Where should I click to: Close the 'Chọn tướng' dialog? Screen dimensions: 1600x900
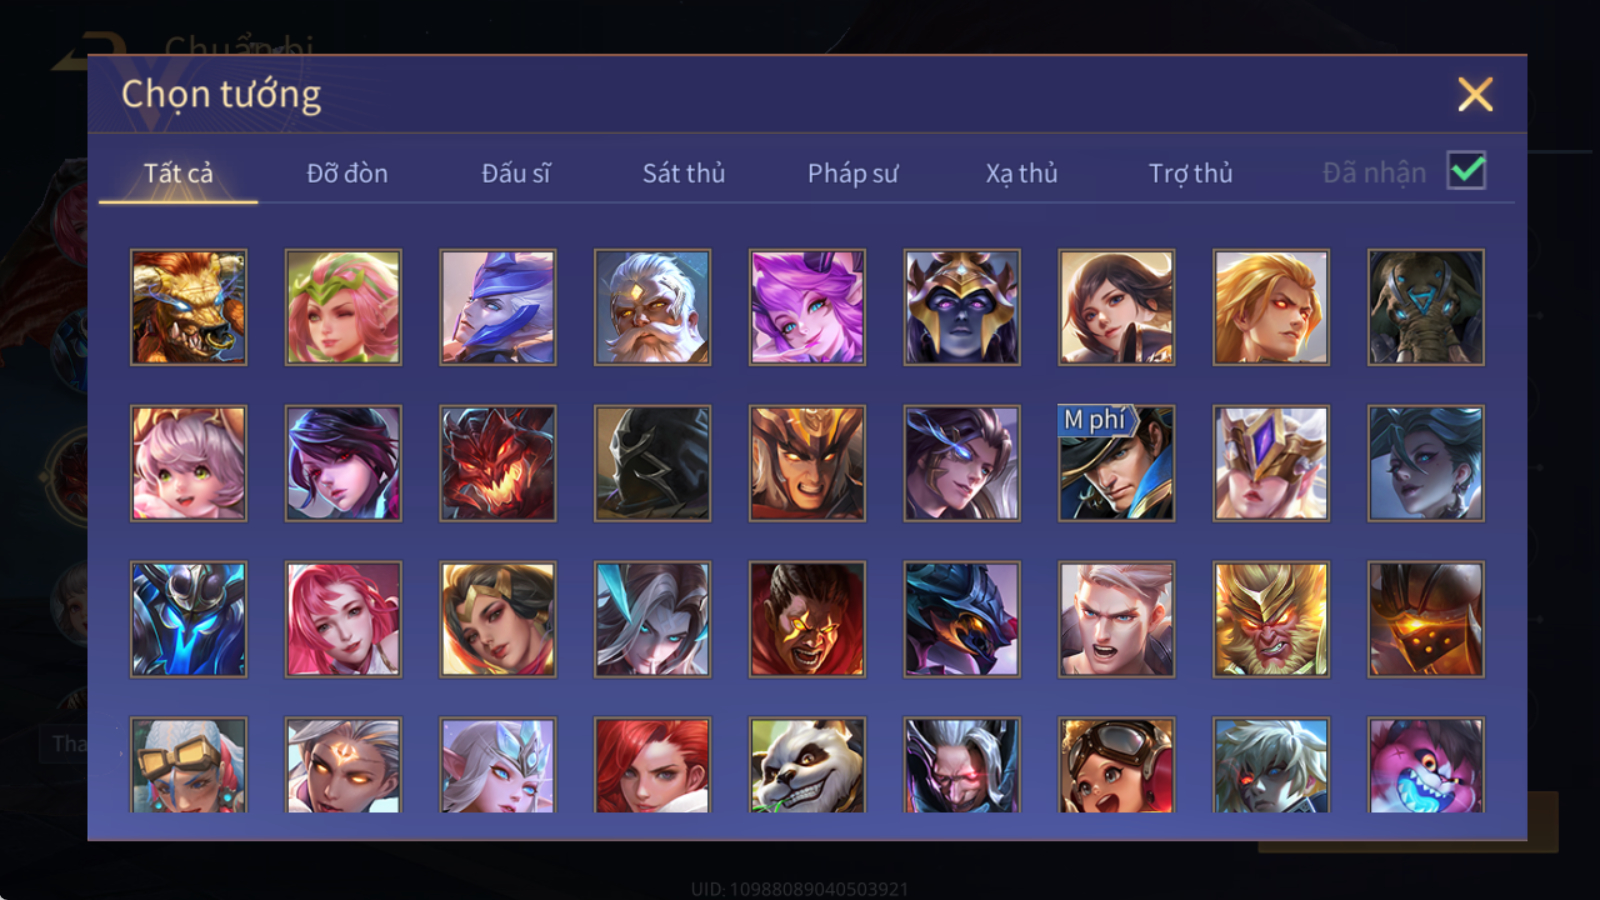tap(1475, 94)
